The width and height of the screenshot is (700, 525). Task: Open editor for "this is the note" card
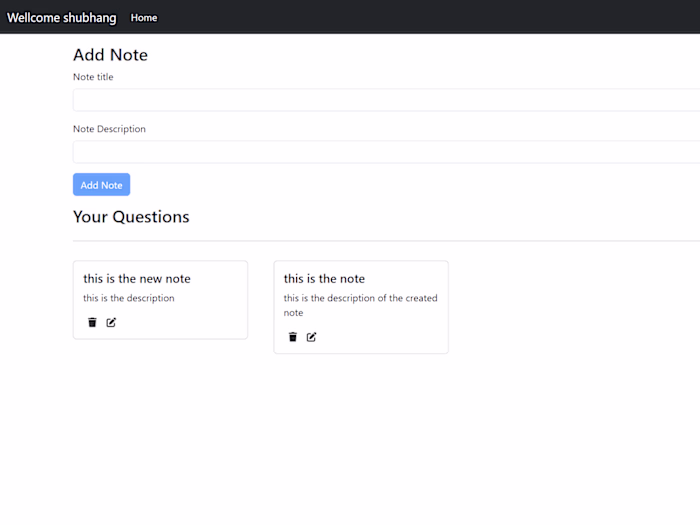311,337
